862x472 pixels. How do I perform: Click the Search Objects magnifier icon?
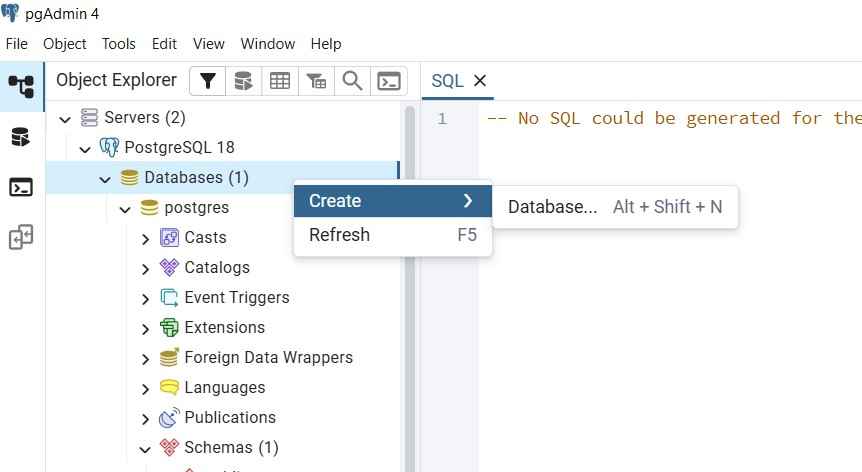(x=352, y=81)
